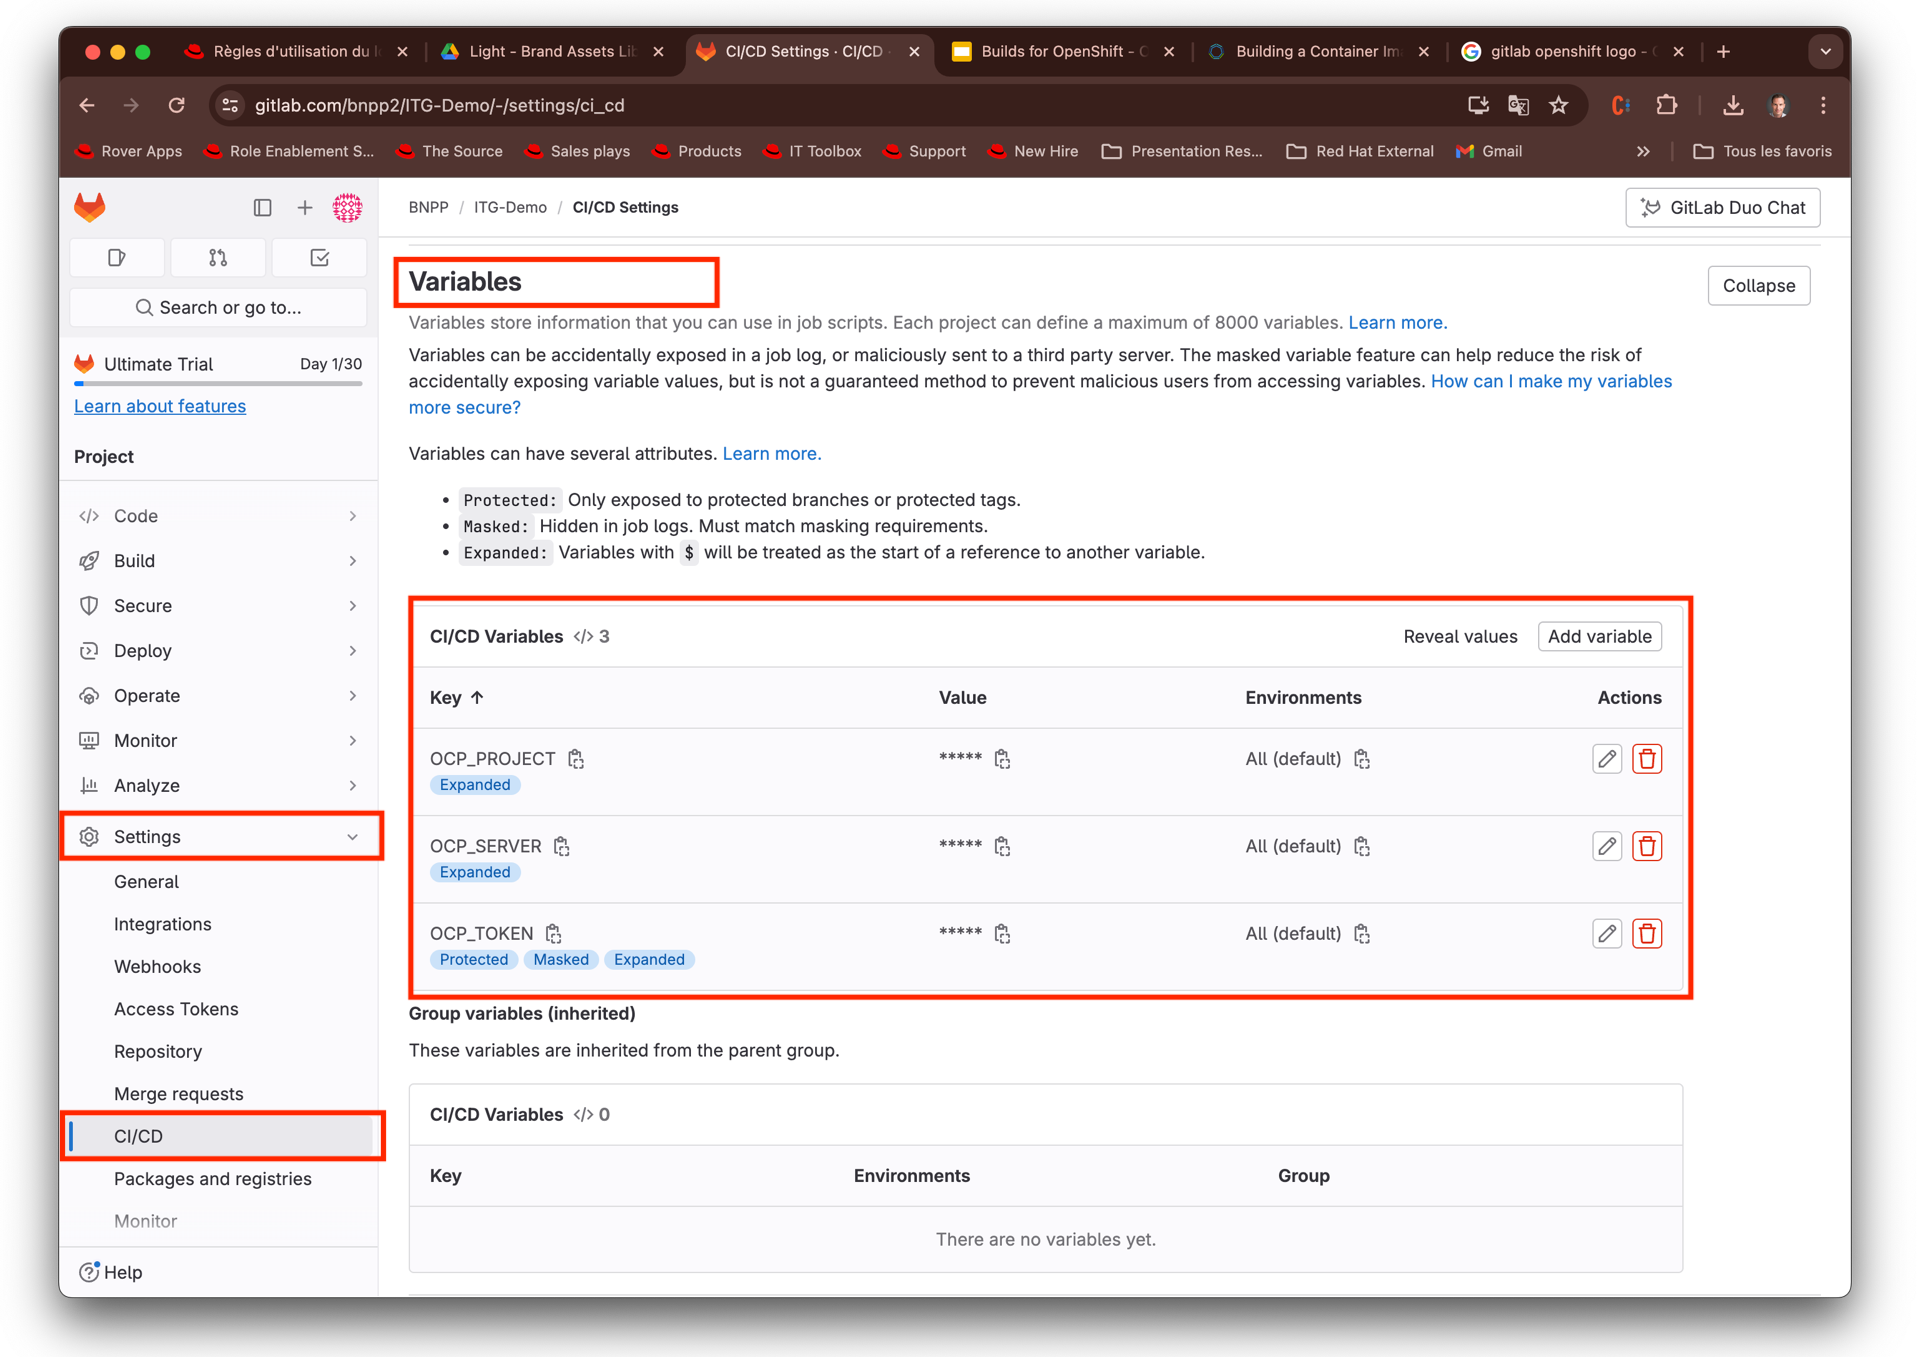Reload the page in browser toolbar
This screenshot has width=1920, height=1357.
click(177, 105)
